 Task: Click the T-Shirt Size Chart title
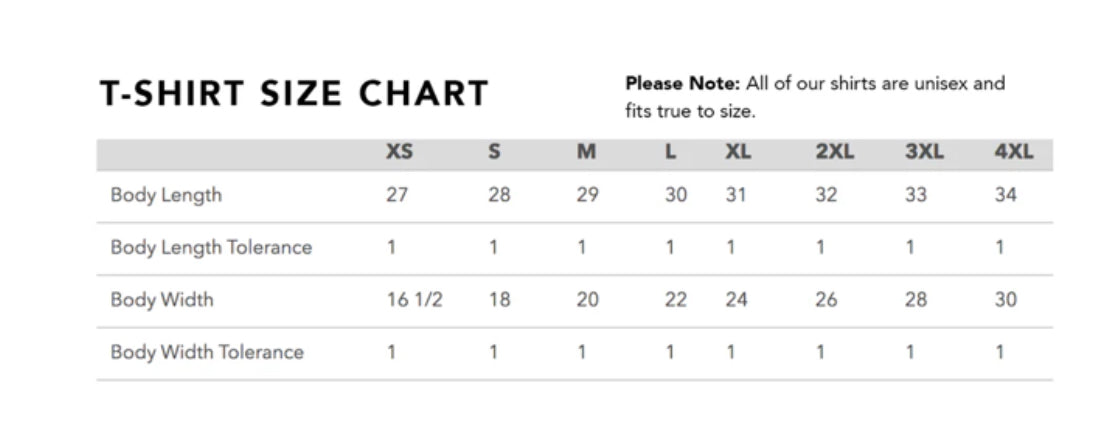(294, 93)
